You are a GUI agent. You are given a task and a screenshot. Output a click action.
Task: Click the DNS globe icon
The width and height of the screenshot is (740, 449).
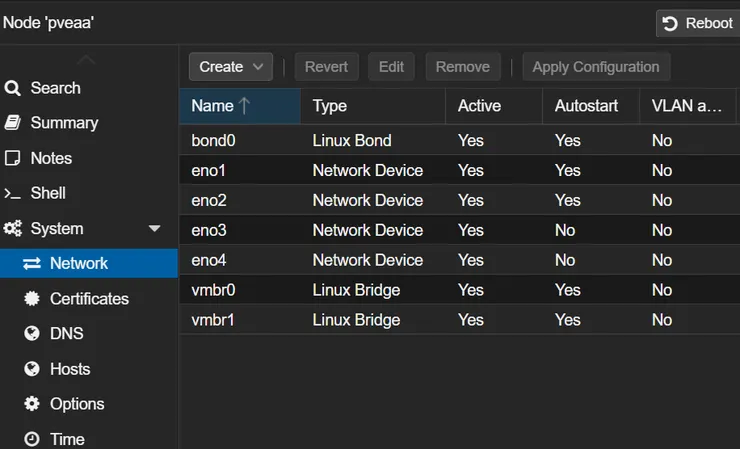point(32,333)
